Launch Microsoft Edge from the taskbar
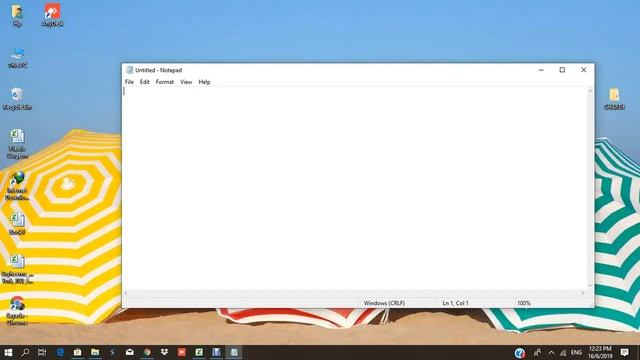The width and height of the screenshot is (640, 360). [60, 352]
